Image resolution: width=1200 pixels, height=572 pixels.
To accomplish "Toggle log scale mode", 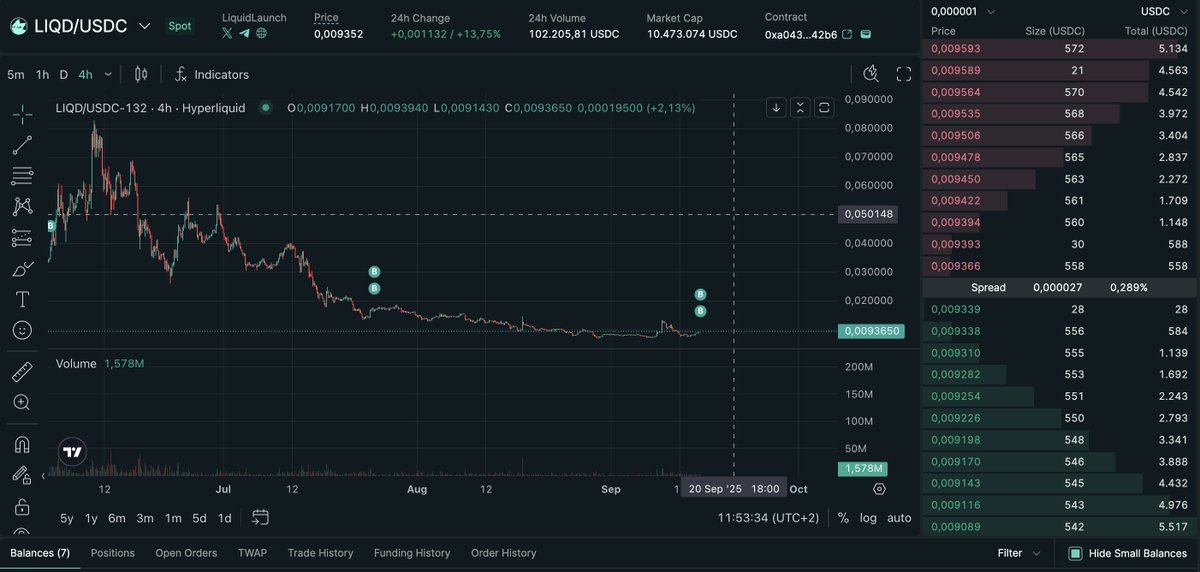I will point(868,518).
